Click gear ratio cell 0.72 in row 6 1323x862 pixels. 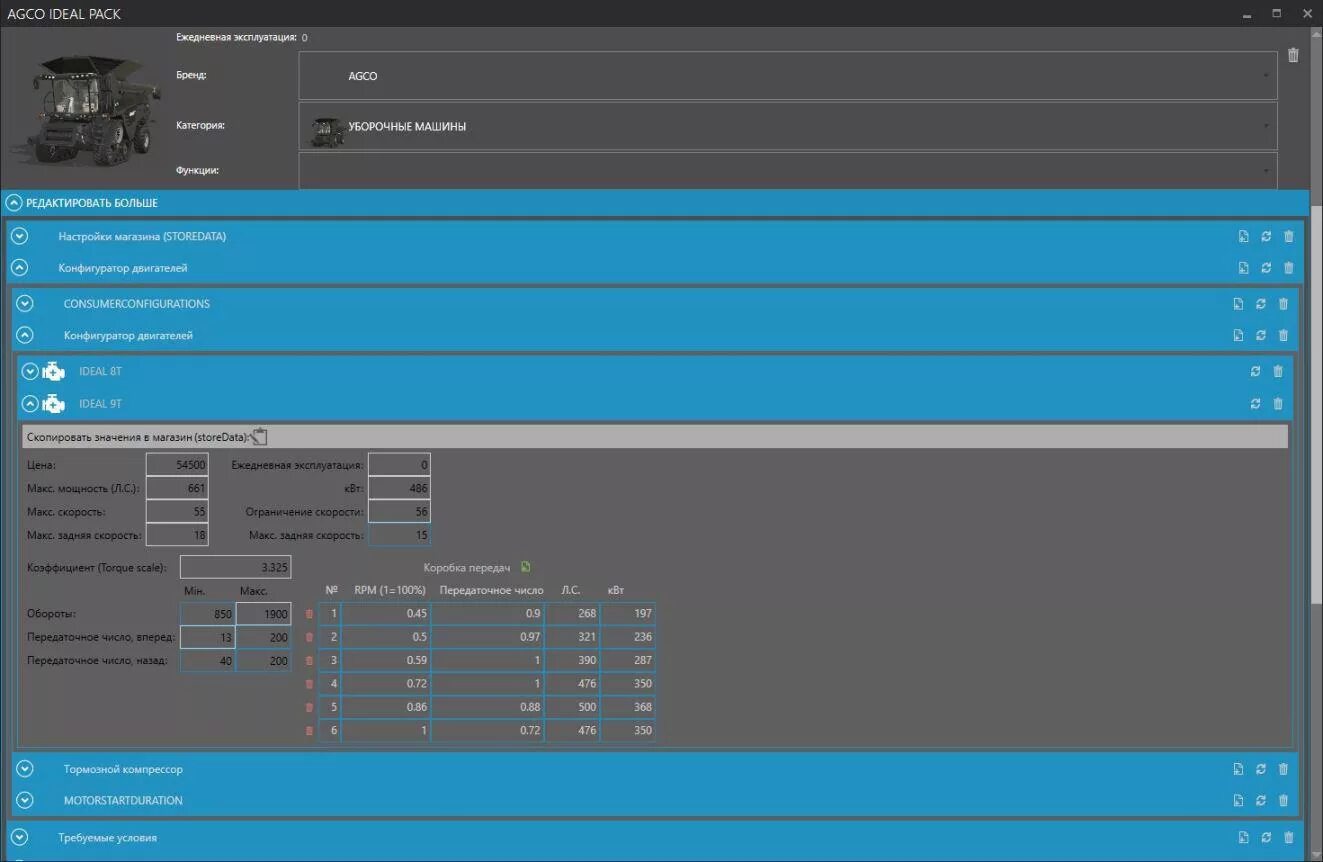(x=488, y=731)
